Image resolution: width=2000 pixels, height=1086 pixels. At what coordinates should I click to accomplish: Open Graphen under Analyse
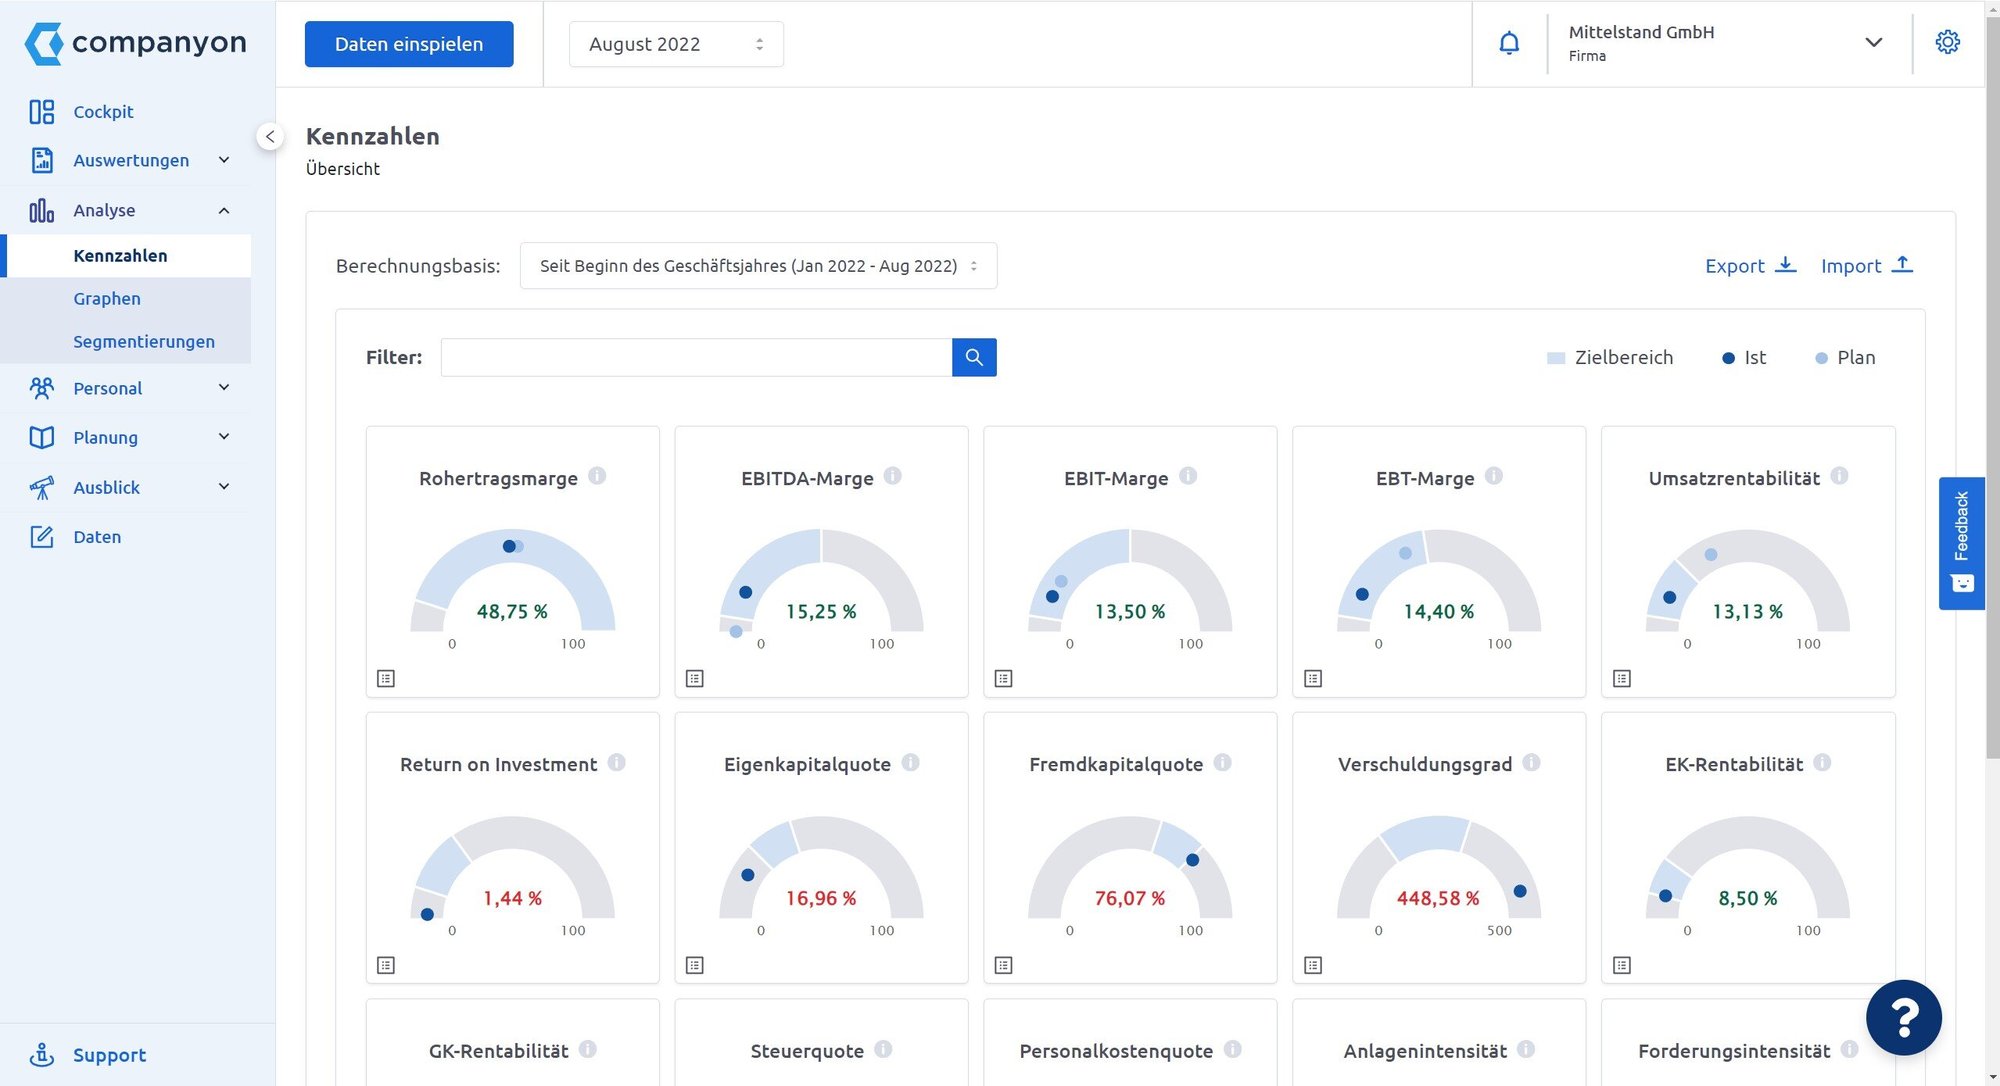107,298
